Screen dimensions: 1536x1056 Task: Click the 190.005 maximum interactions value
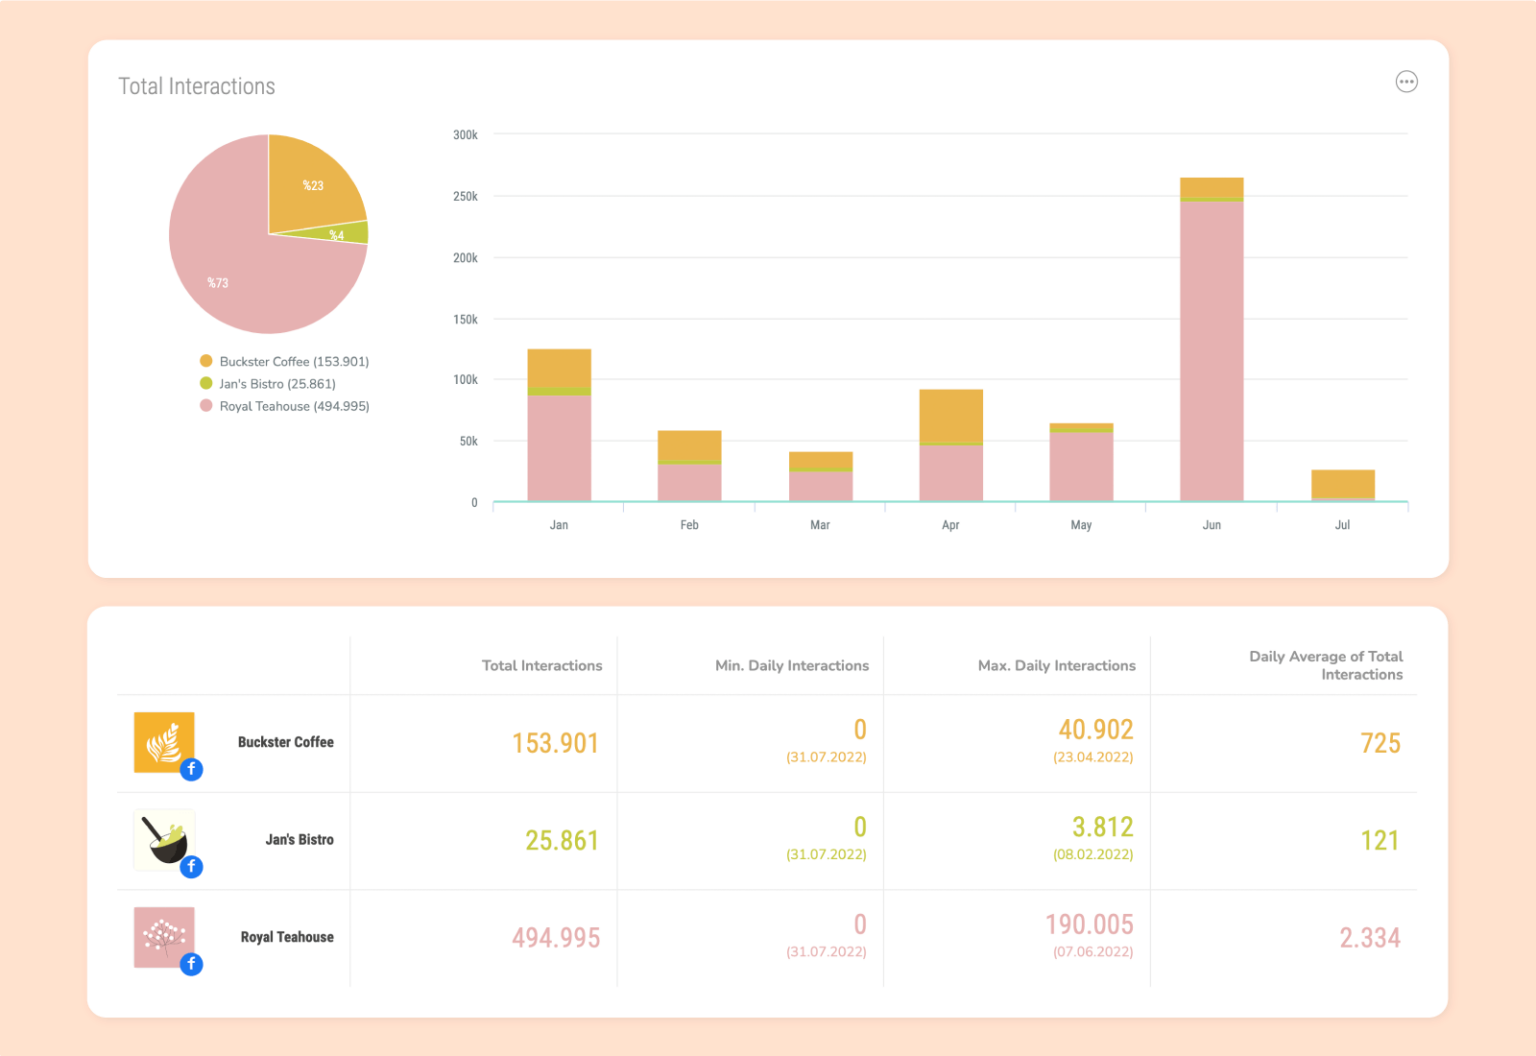point(1090,925)
